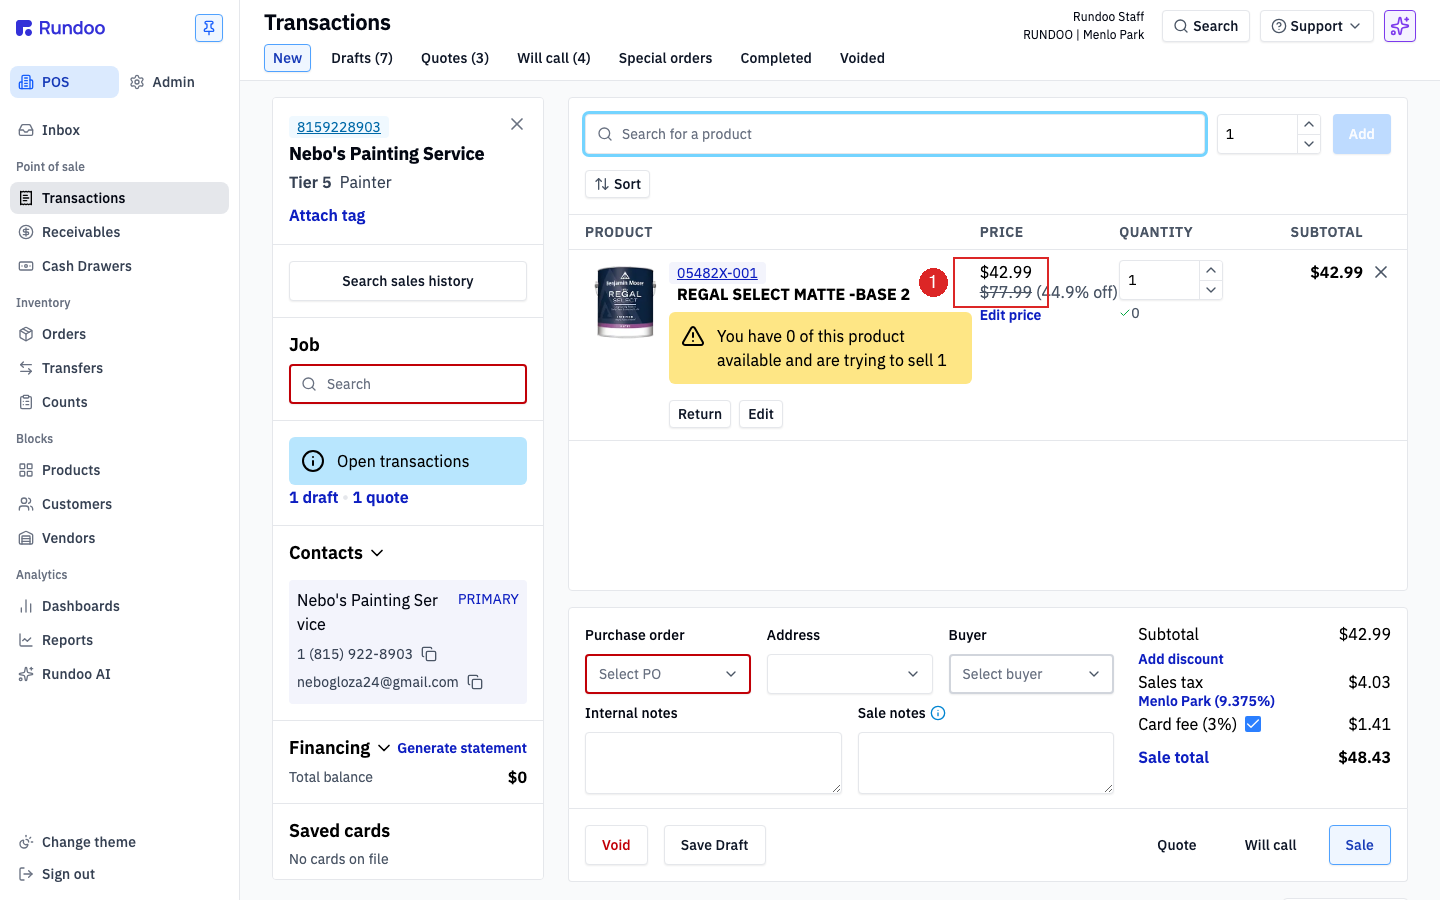Viewport: 1440px width, 900px height.
Task: Click the Sale notes info icon
Action: coord(938,713)
